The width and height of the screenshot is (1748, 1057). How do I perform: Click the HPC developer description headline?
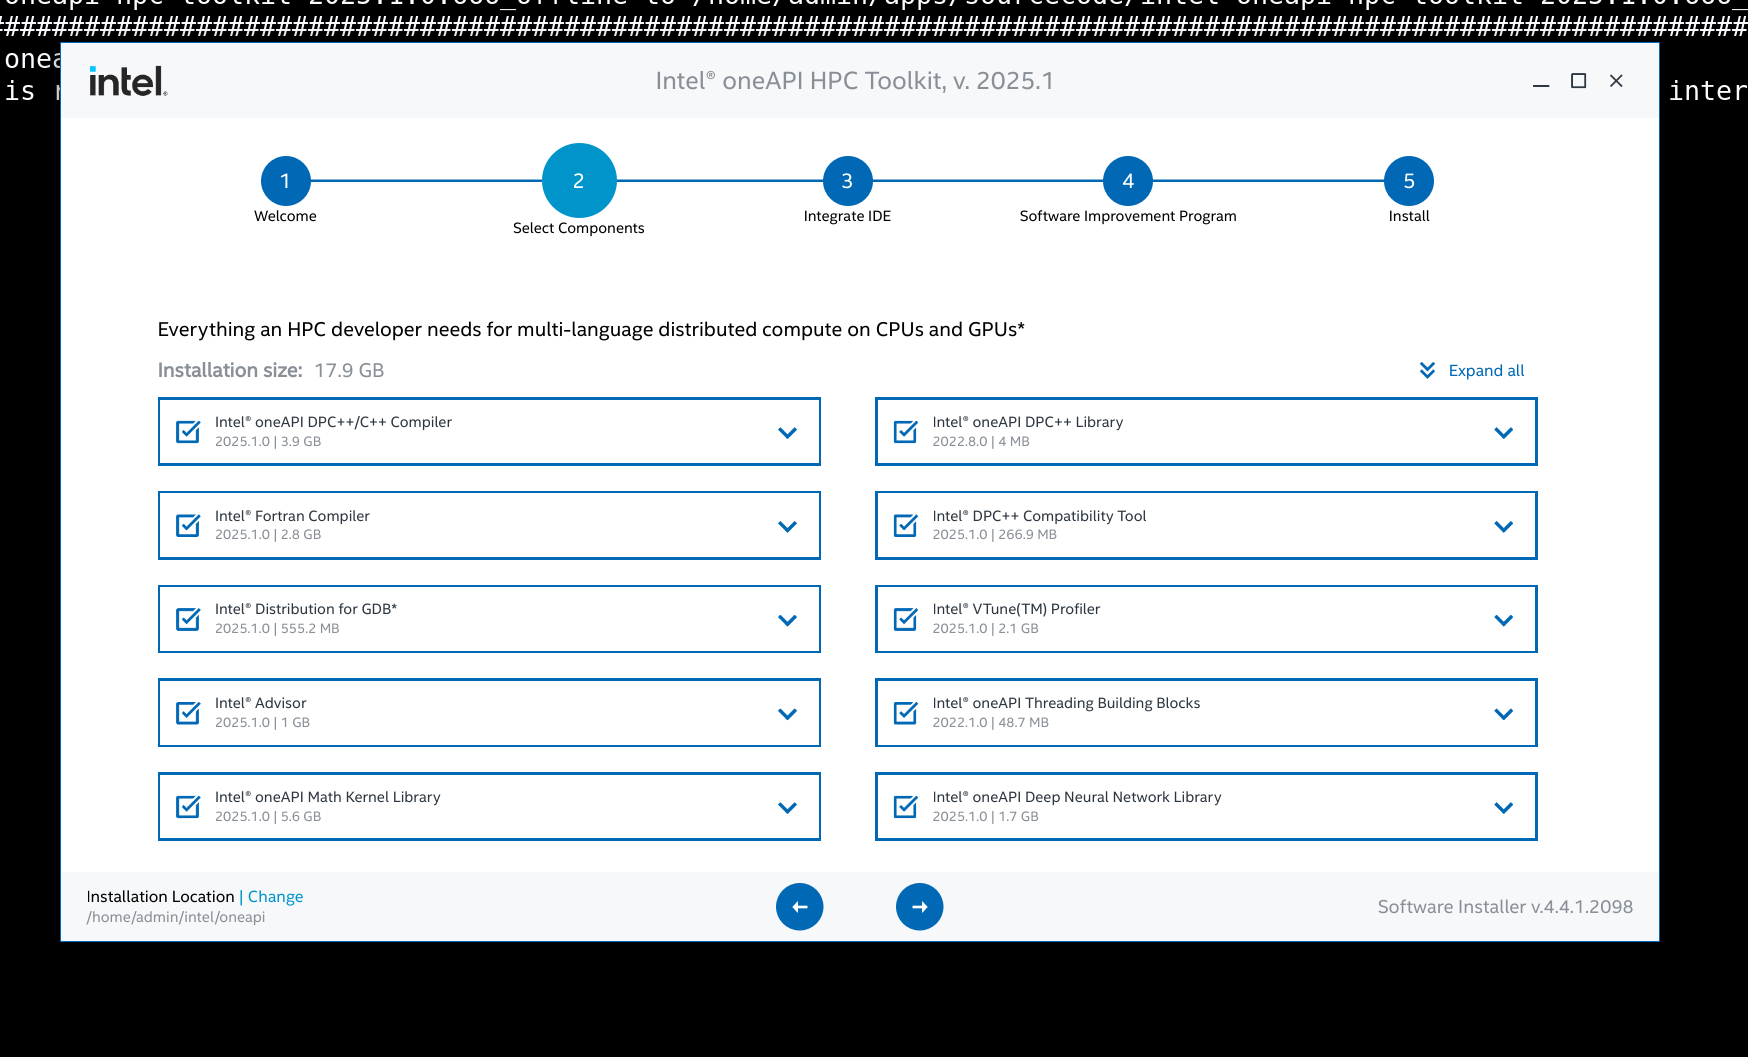pyautogui.click(x=591, y=330)
